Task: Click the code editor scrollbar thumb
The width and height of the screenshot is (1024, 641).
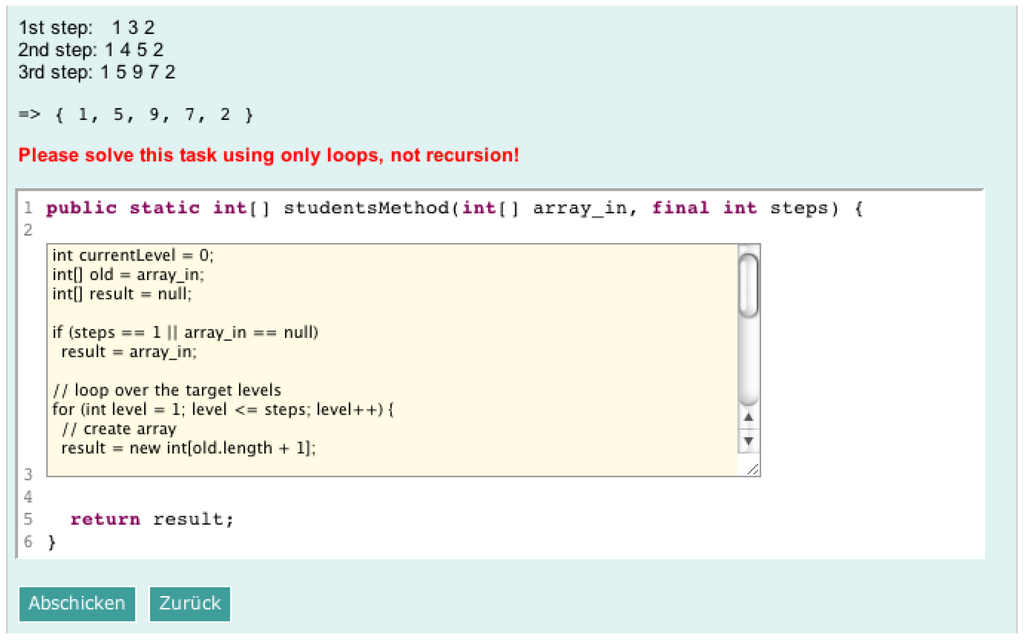Action: 748,285
